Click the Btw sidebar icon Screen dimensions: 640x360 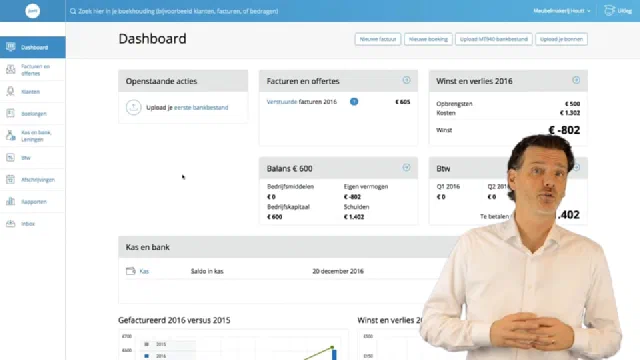(11, 158)
